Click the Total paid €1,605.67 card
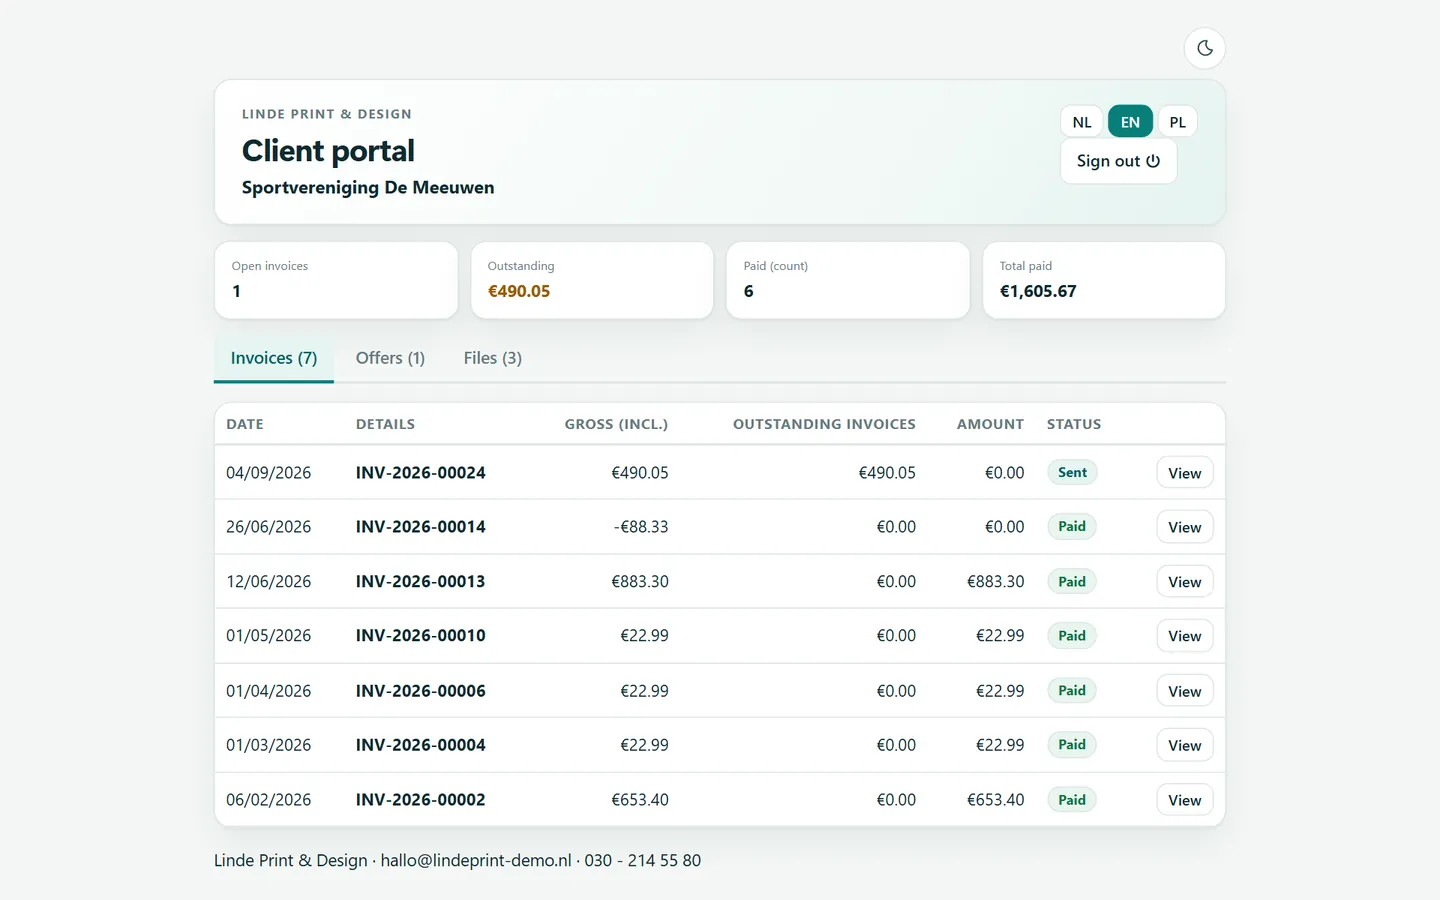Screen dimensions: 1440x900 1104,280
